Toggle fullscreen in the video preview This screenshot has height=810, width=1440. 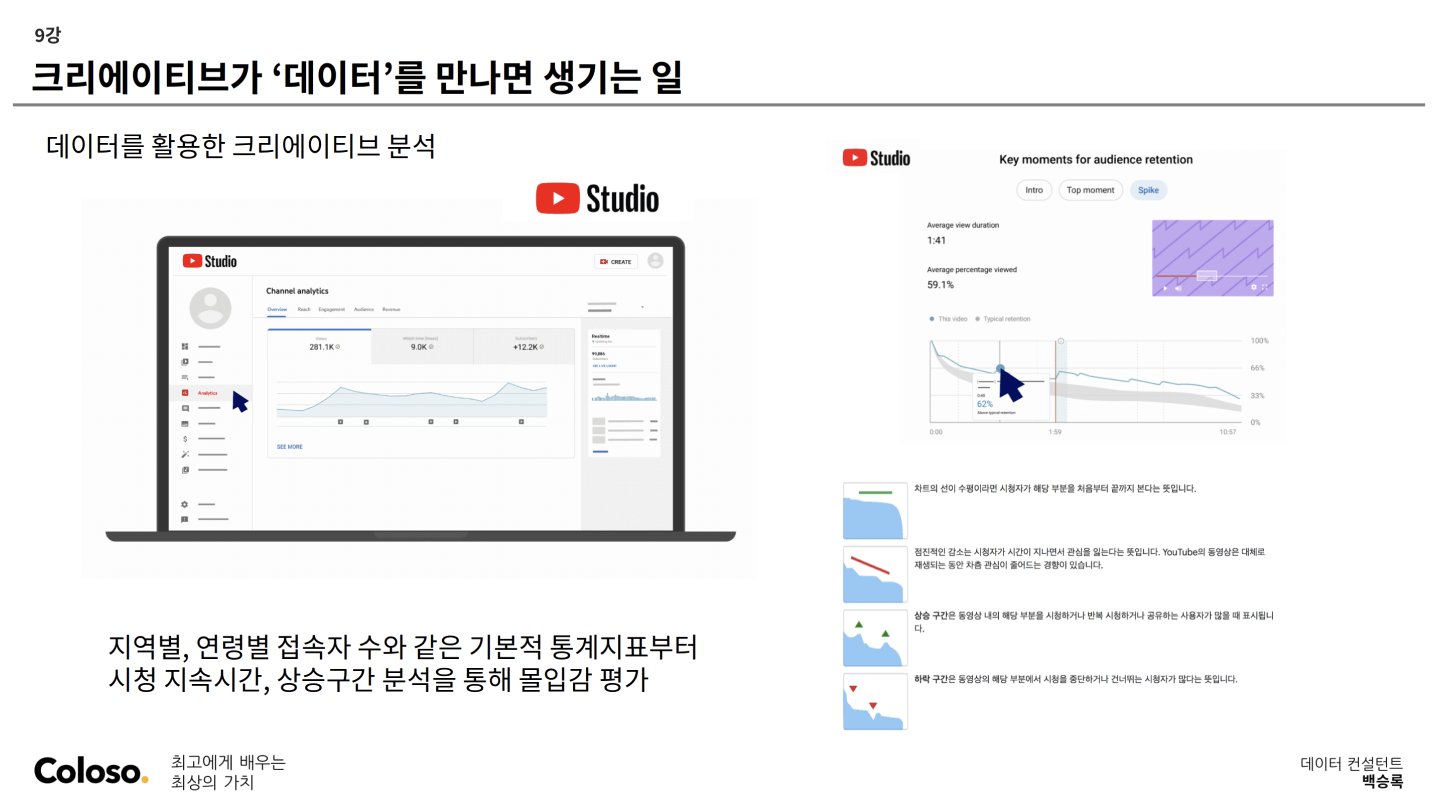tap(1265, 288)
